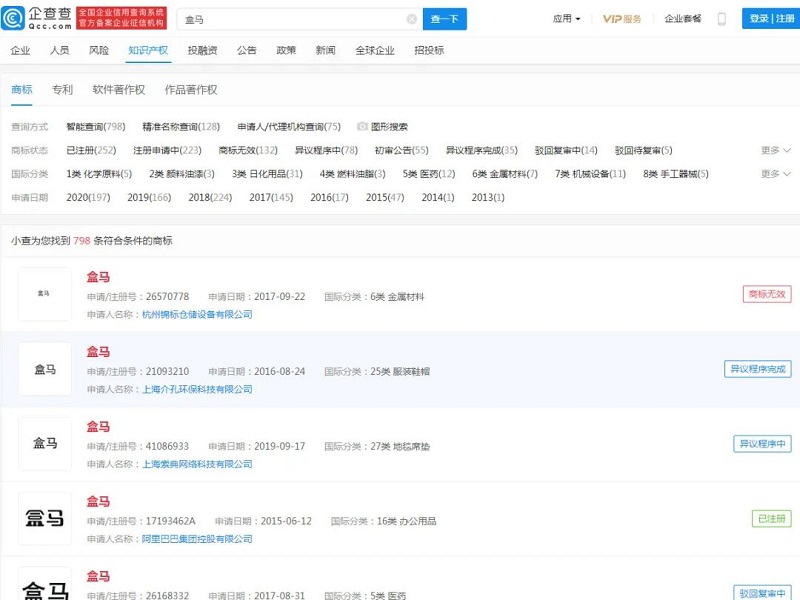Open the first 盒马 trademark thumbnail image

tap(45, 294)
